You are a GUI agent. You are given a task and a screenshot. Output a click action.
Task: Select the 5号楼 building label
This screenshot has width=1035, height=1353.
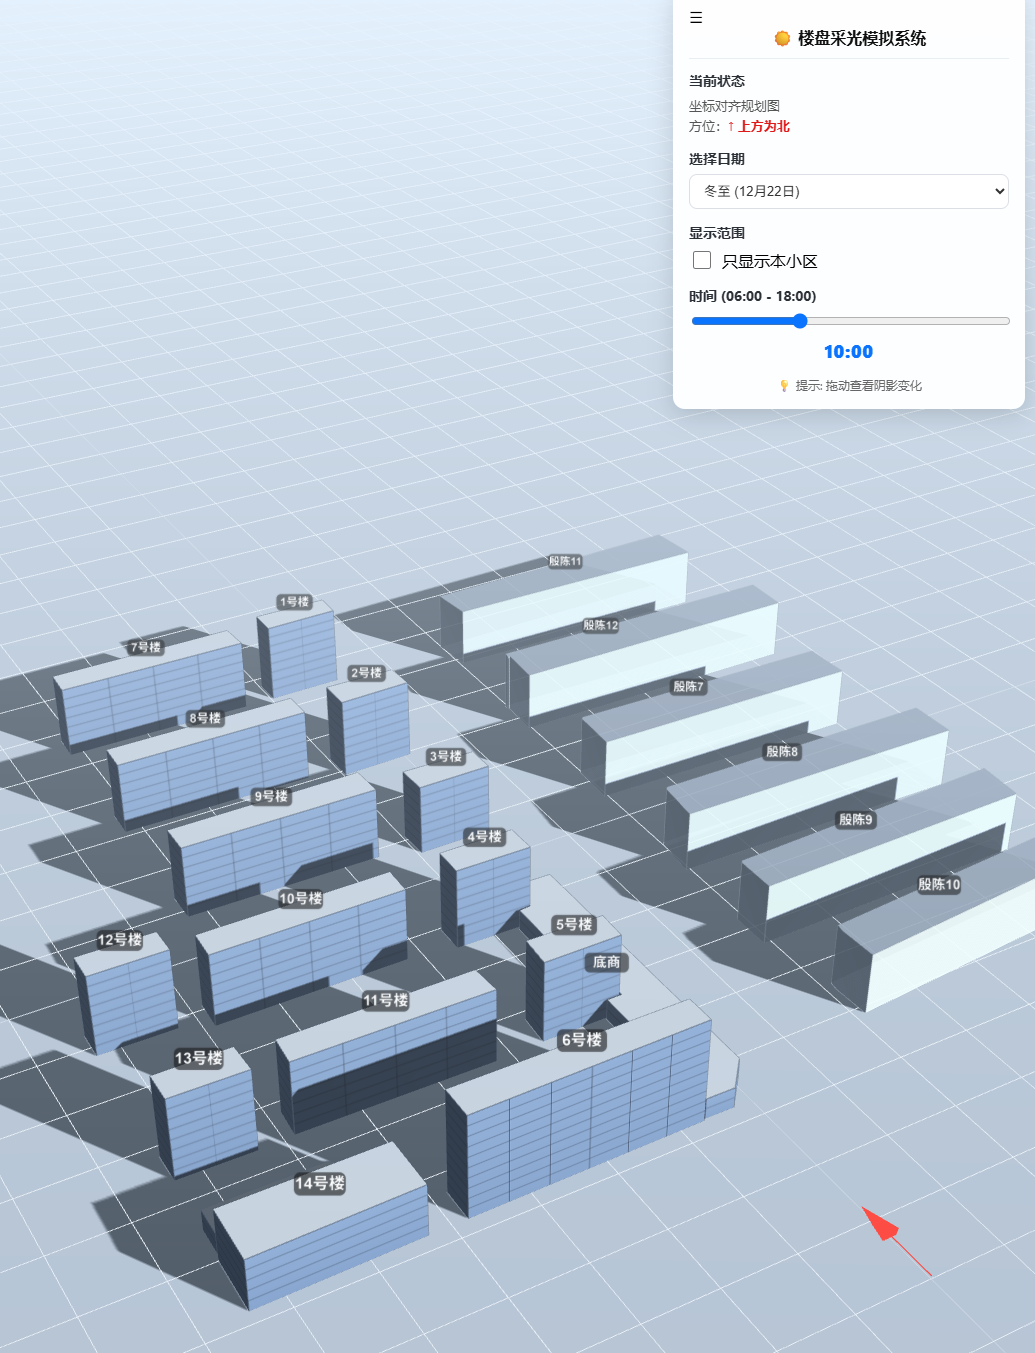[574, 924]
